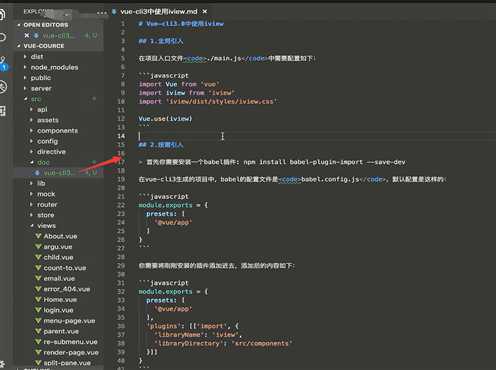Expand the mock folder arrow
Image resolution: width=496 pixels, height=370 pixels.
point(31,194)
